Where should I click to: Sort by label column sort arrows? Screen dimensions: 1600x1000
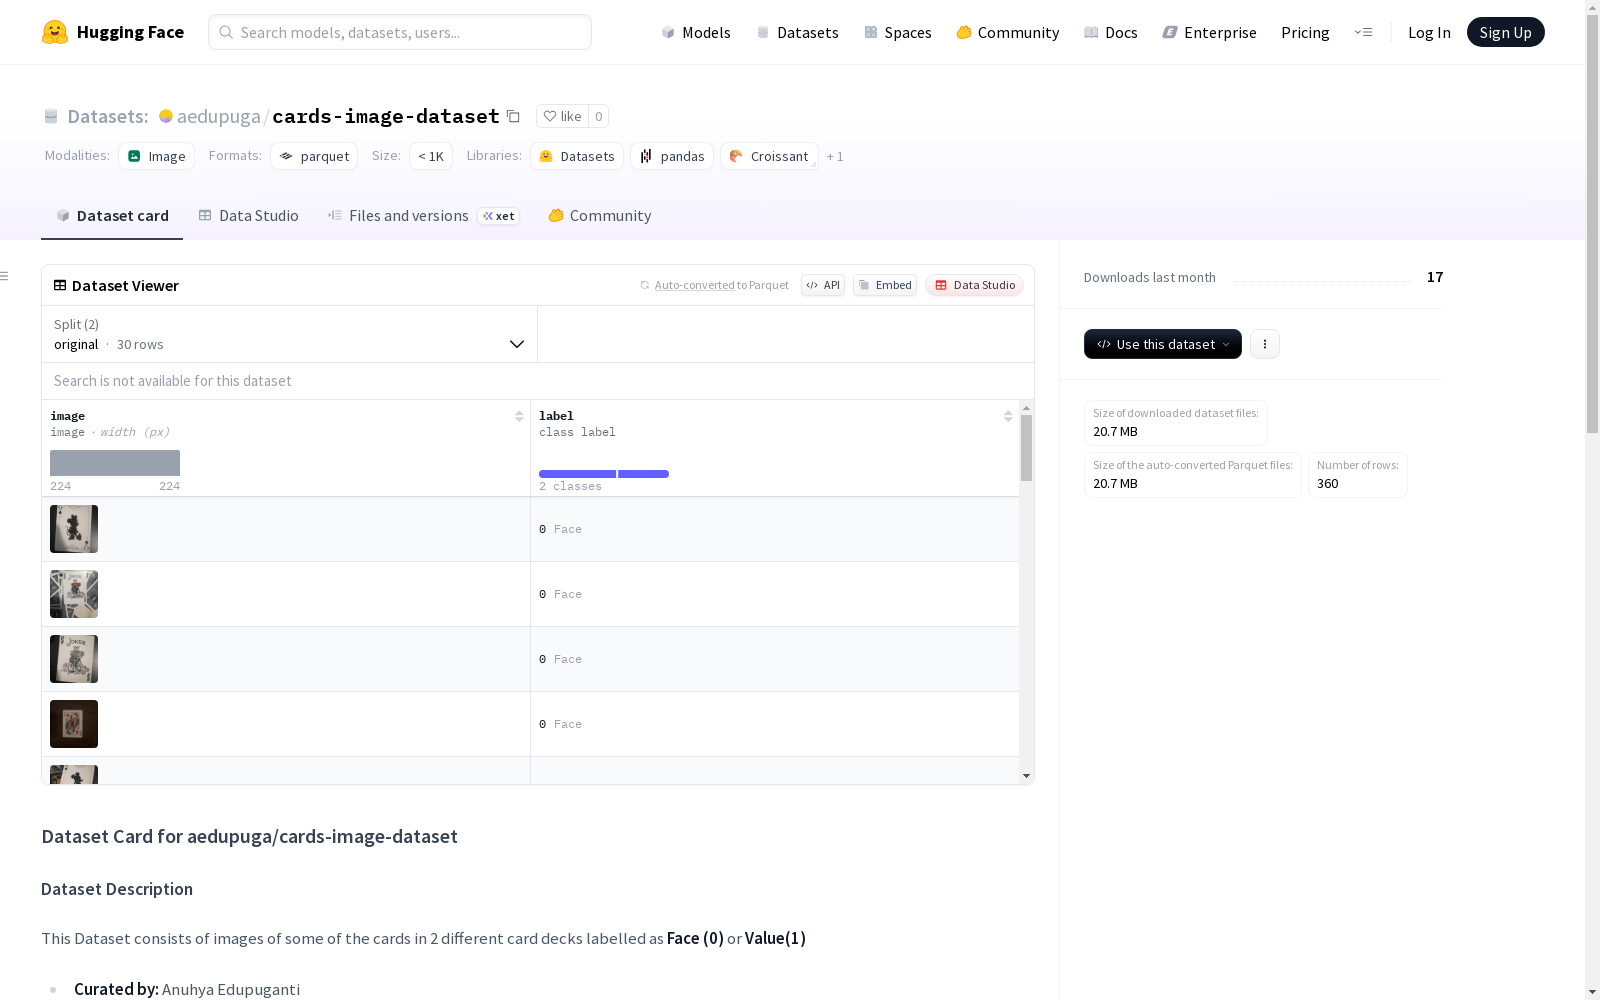click(x=1008, y=416)
